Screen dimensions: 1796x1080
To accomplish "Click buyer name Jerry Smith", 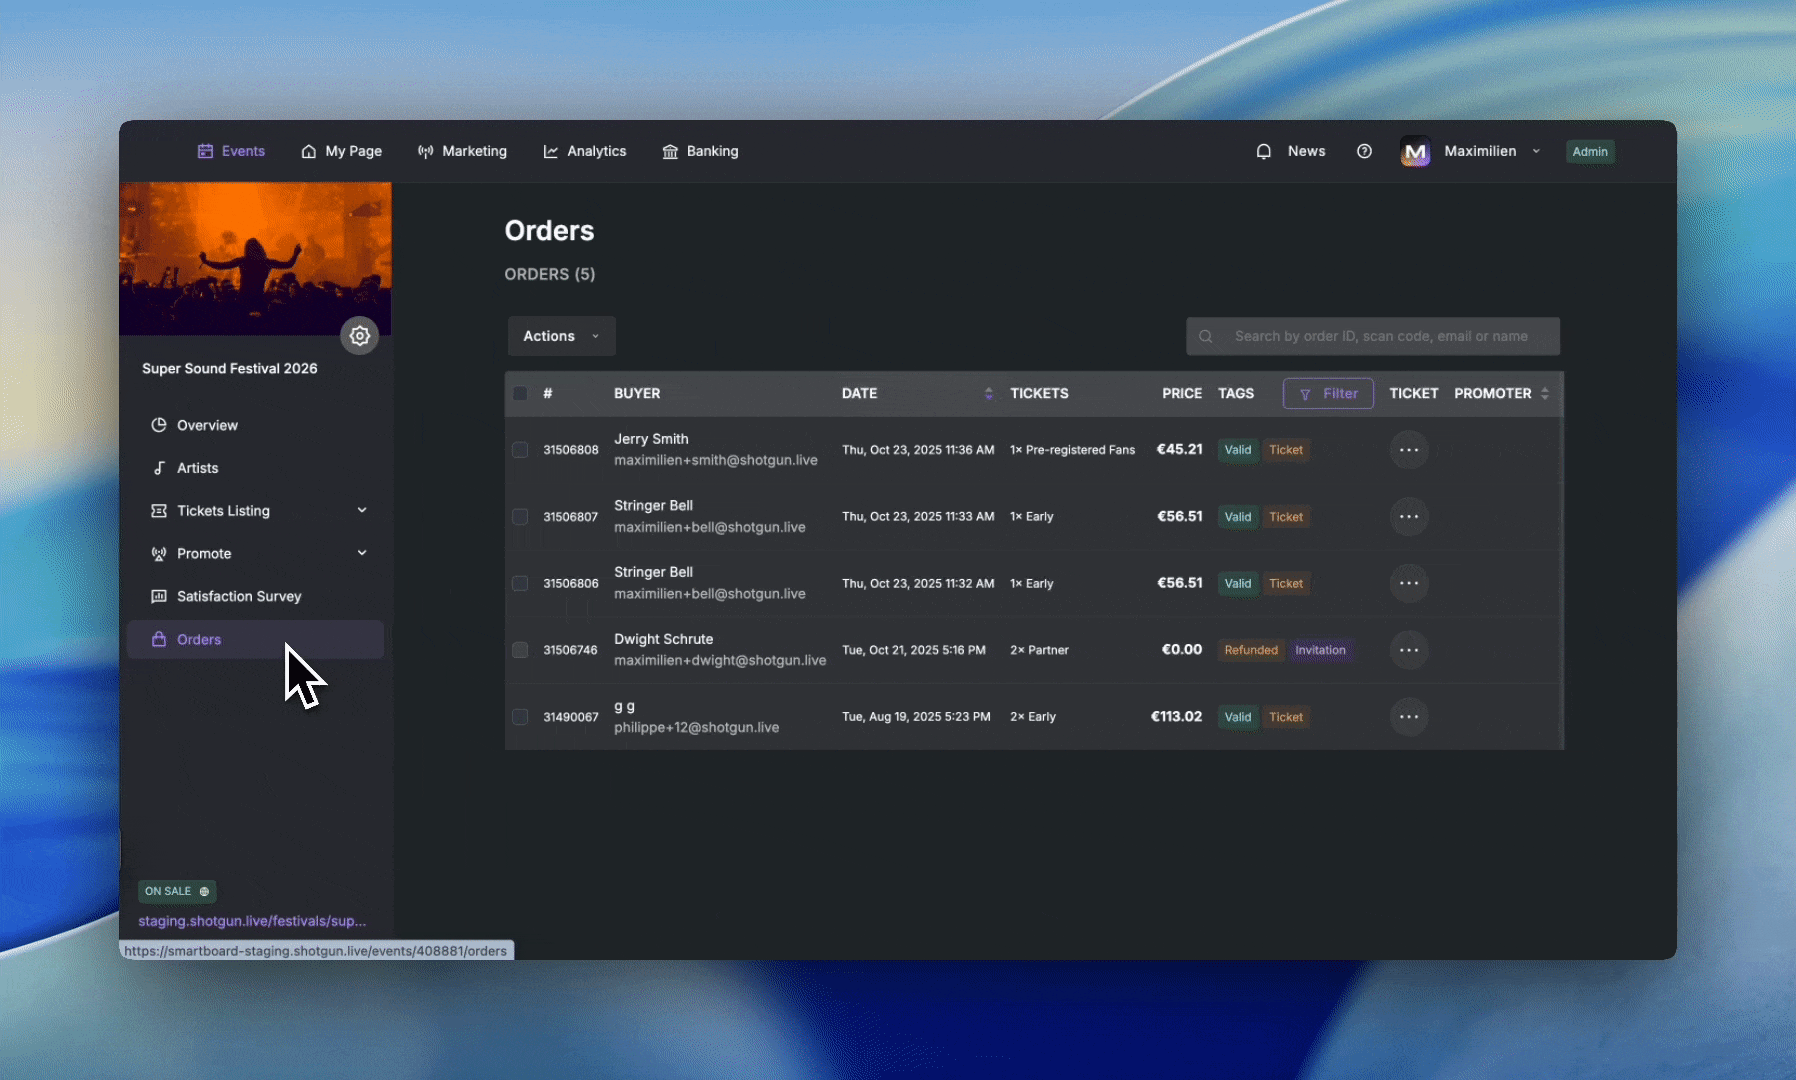I will click(651, 439).
